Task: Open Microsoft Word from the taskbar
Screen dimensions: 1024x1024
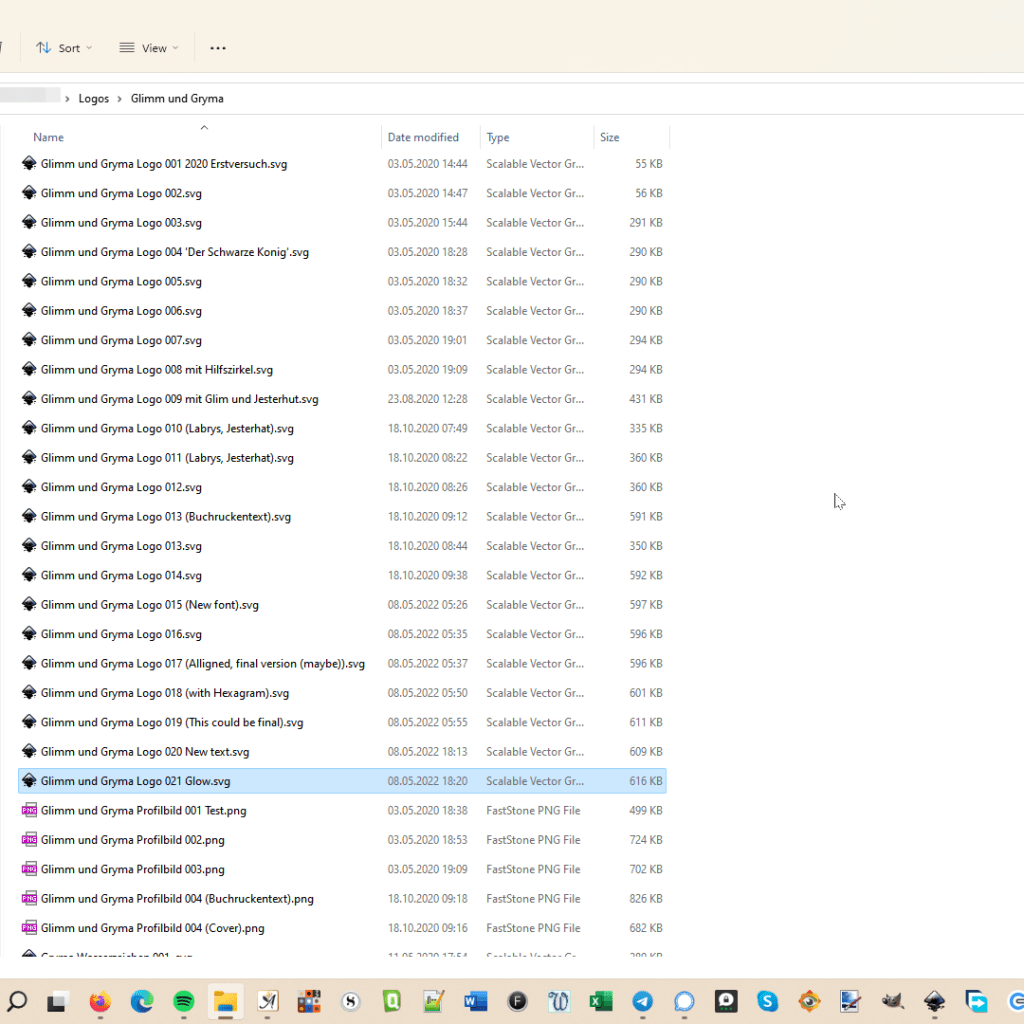Action: [x=475, y=1001]
